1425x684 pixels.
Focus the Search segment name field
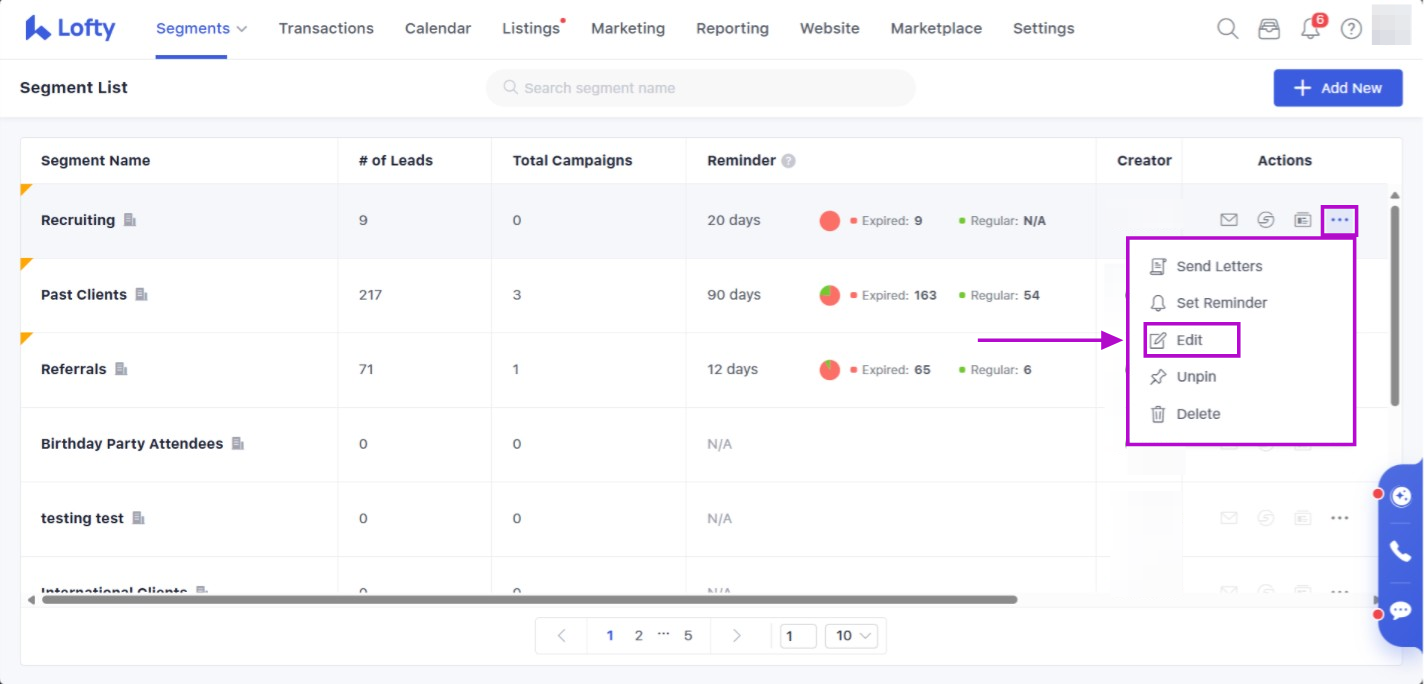pyautogui.click(x=700, y=88)
